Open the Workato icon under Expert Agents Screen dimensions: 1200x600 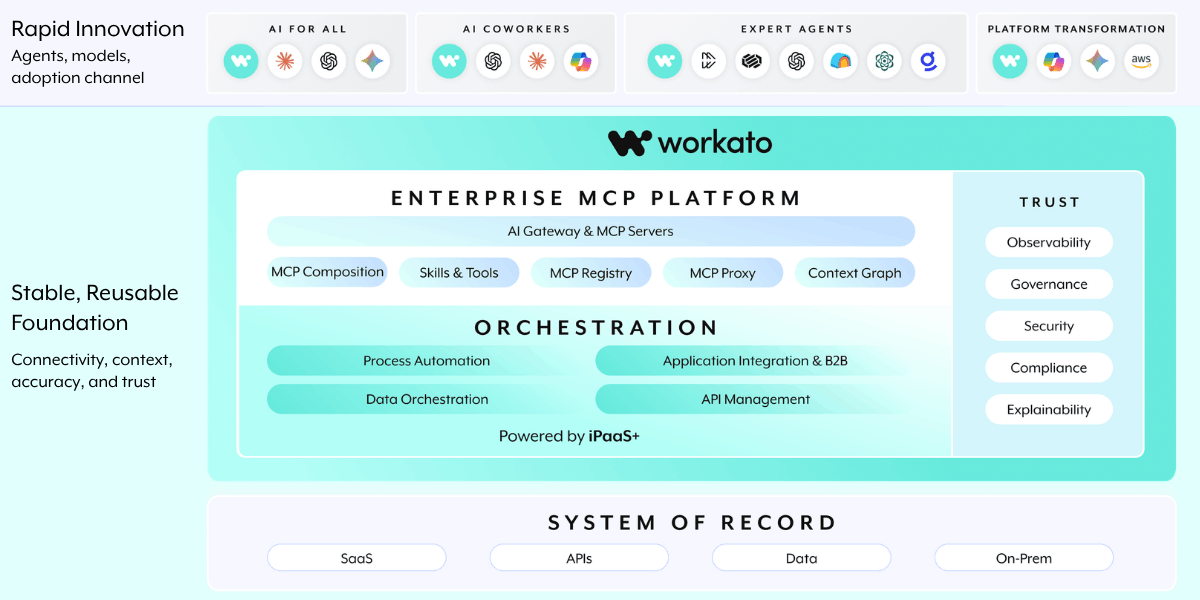pyautogui.click(x=665, y=62)
